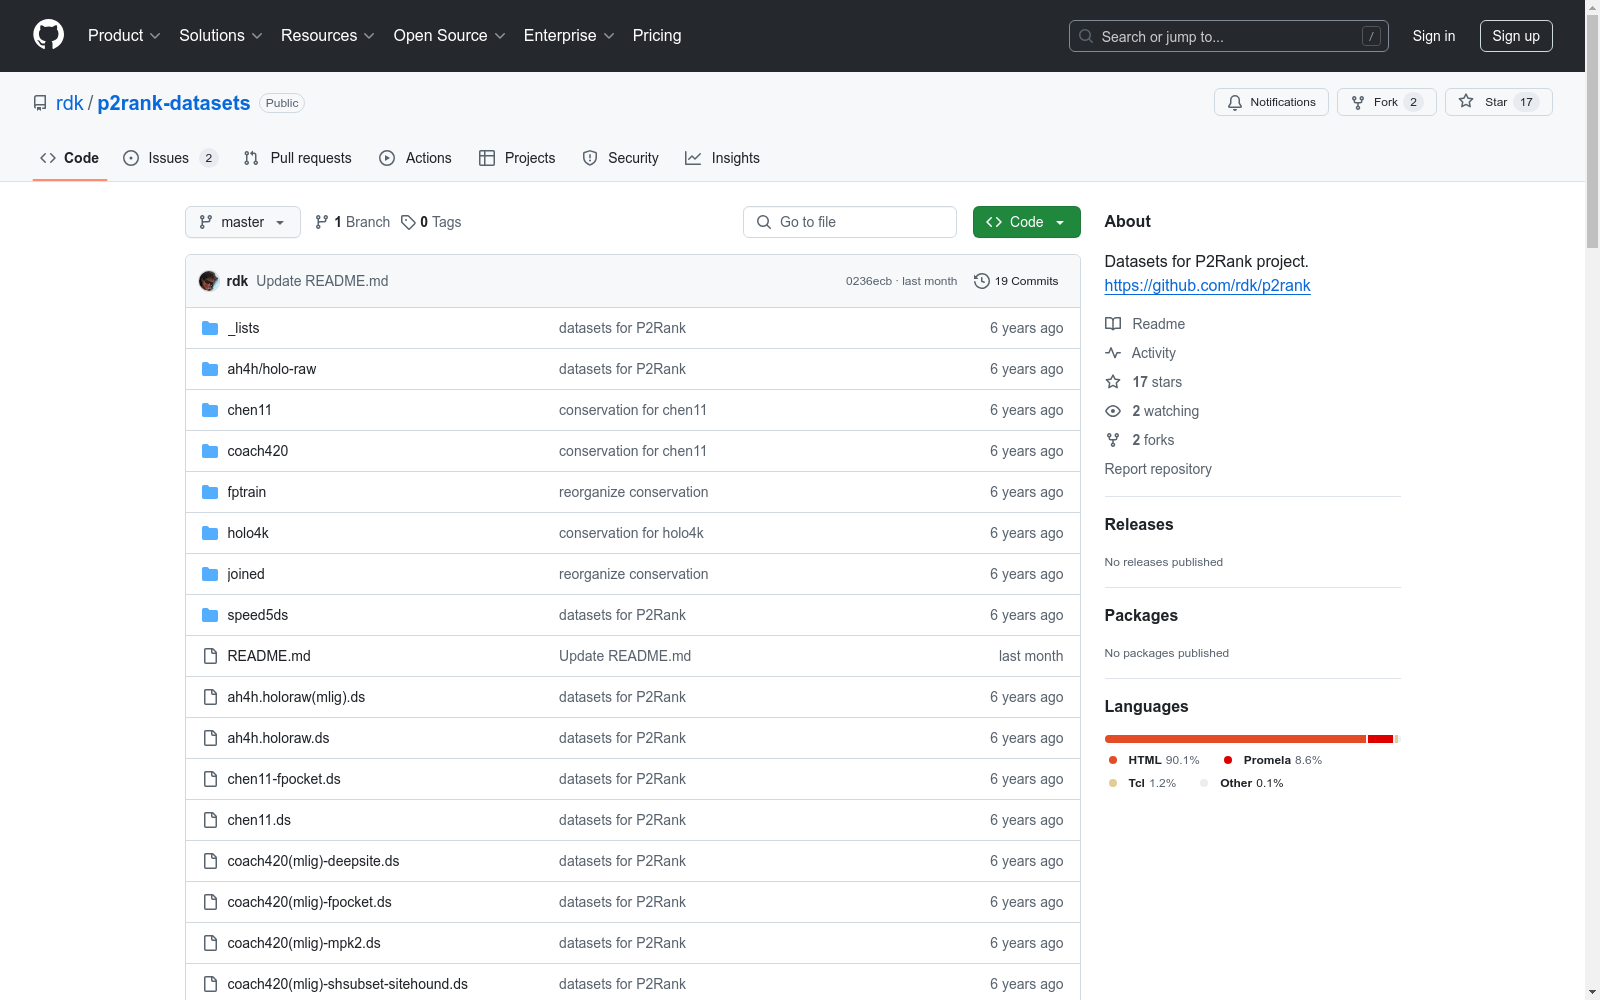Expand the Product menu
This screenshot has width=1600, height=1000.
click(124, 36)
